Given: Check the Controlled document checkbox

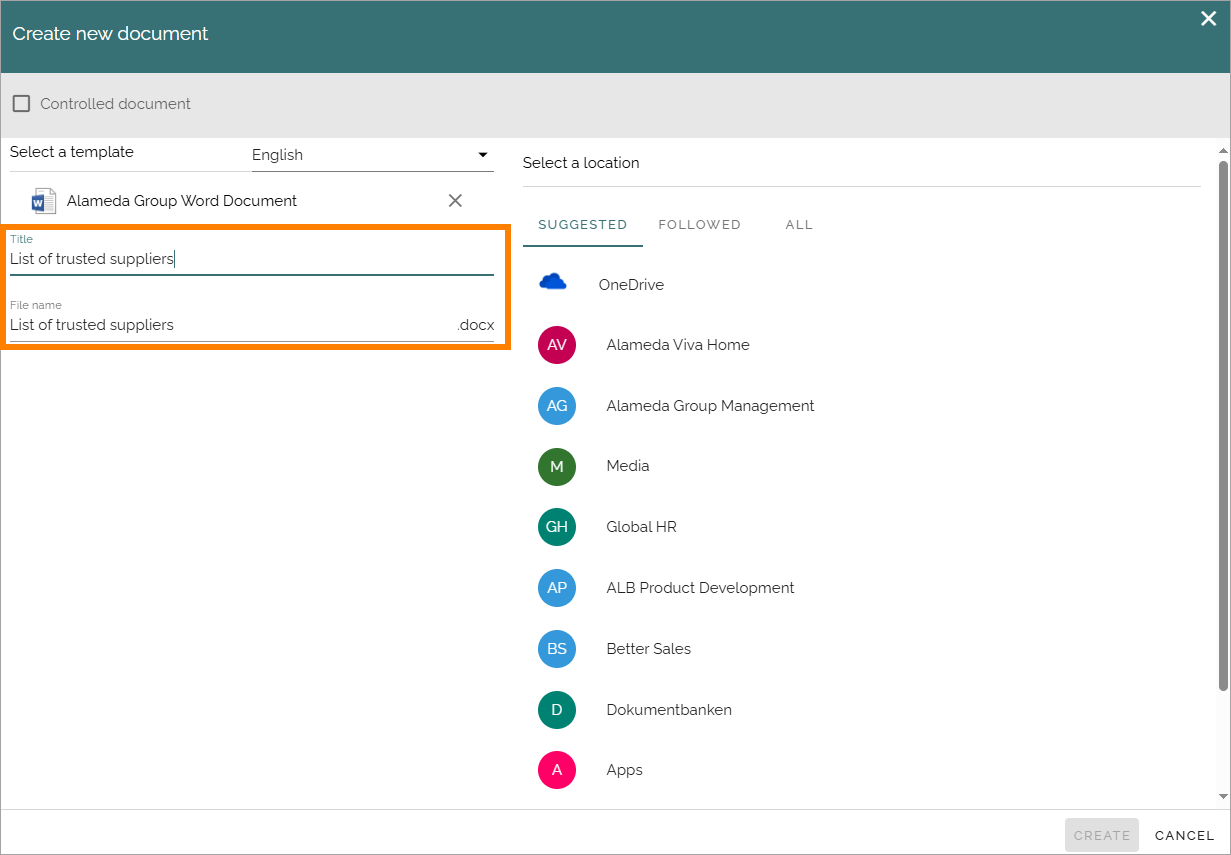Looking at the screenshot, I should click(21, 104).
